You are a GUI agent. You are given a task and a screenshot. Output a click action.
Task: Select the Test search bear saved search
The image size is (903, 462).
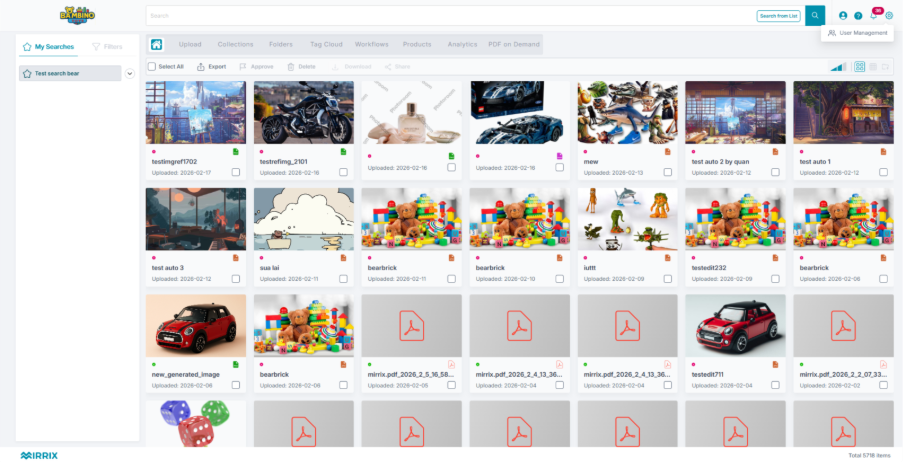[70, 73]
